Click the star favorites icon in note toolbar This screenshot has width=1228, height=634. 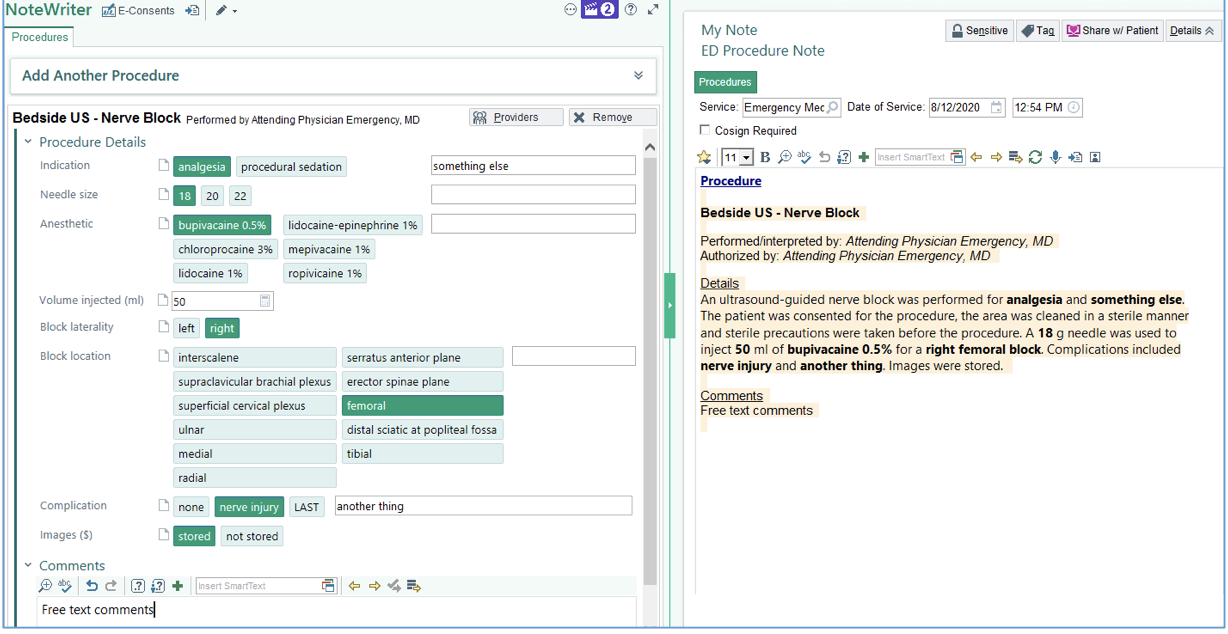704,157
